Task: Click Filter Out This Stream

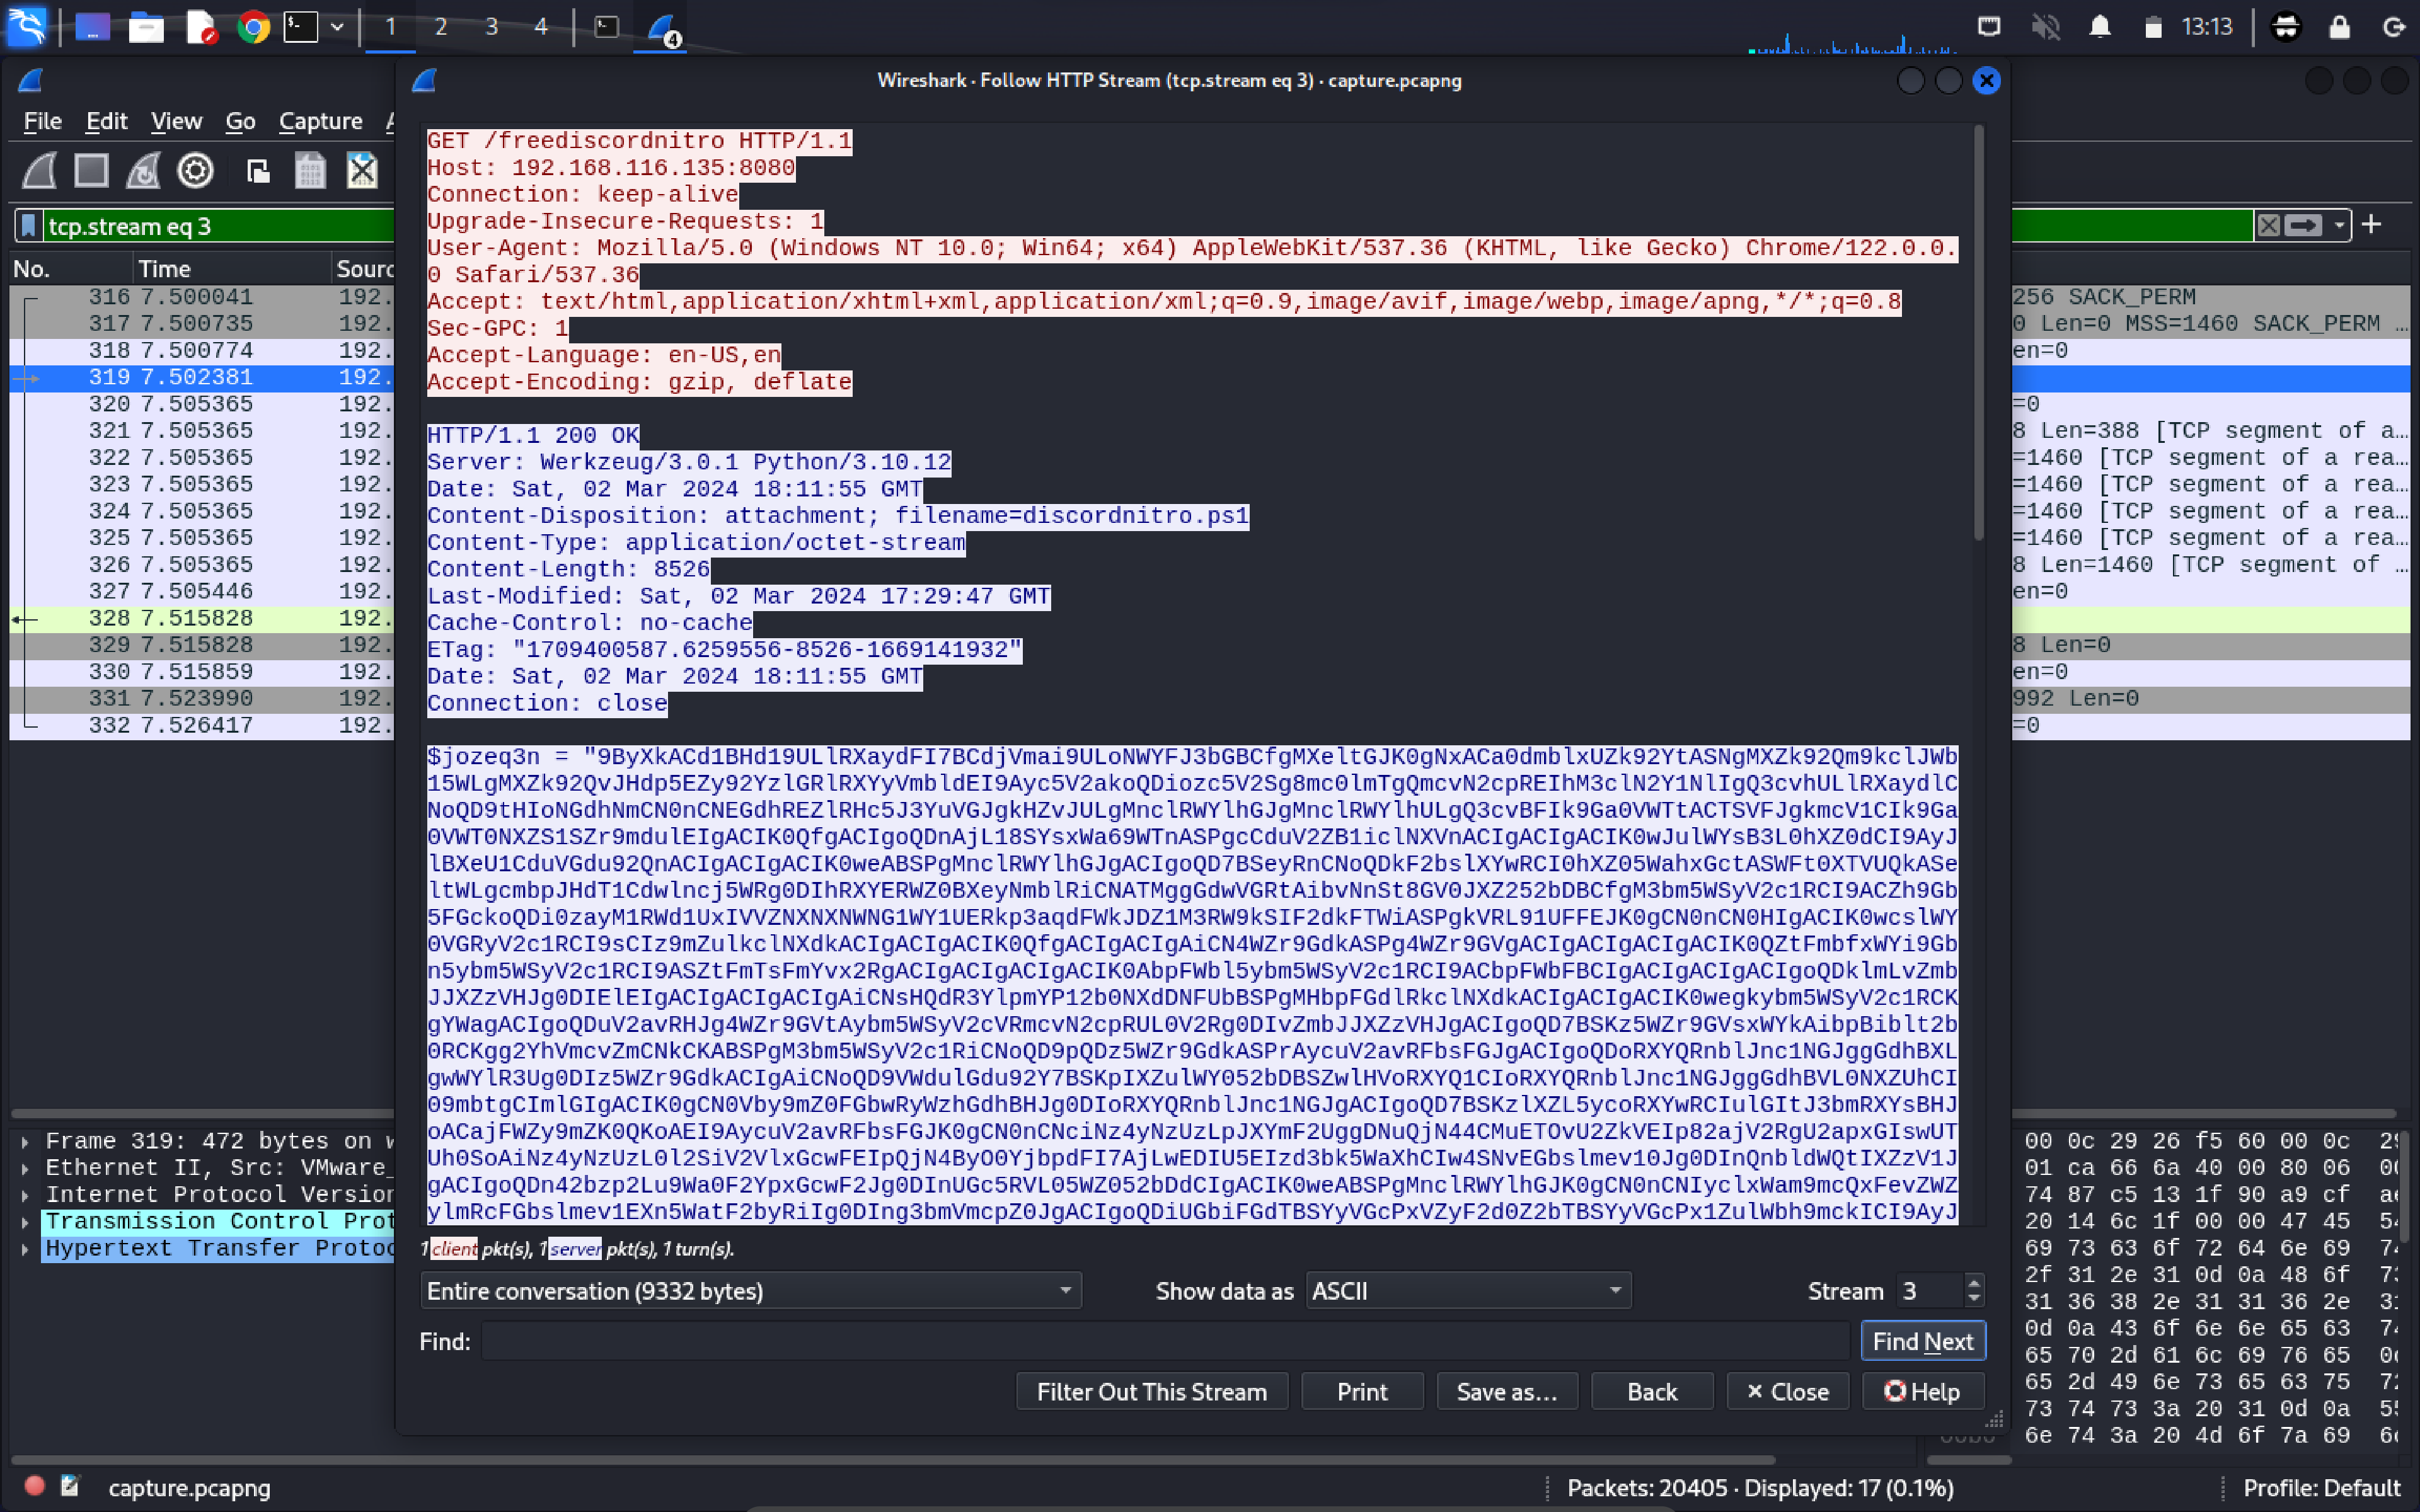Action: pos(1151,1391)
